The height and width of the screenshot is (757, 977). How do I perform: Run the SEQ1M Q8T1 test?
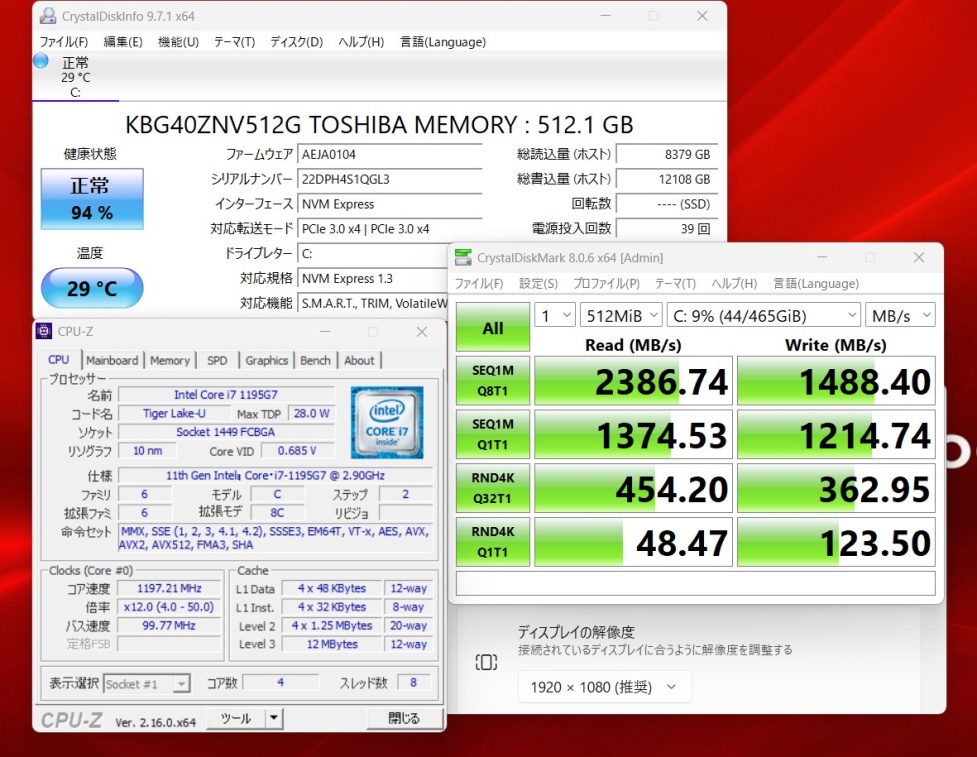point(493,381)
